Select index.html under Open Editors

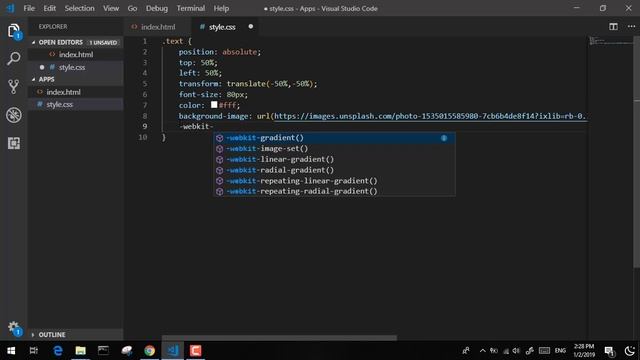tap(76, 54)
